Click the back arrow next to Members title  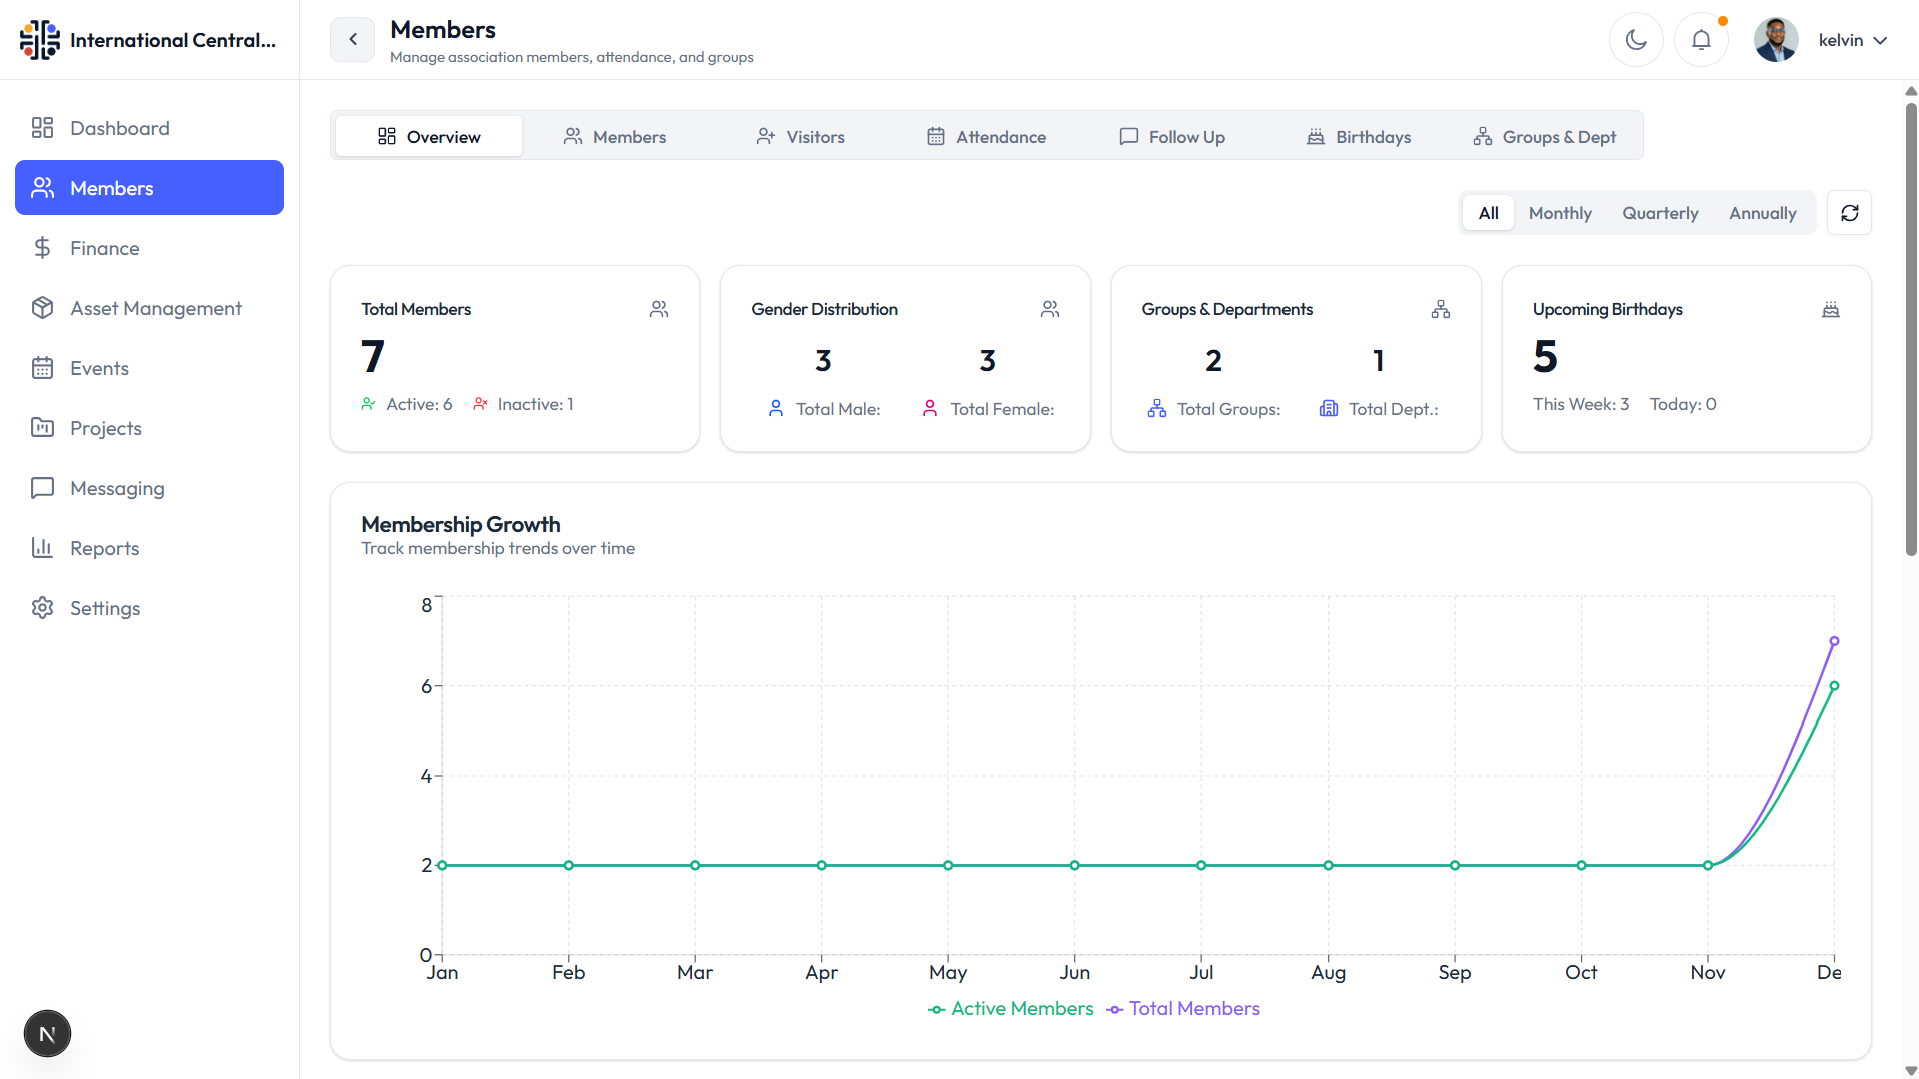coord(352,40)
